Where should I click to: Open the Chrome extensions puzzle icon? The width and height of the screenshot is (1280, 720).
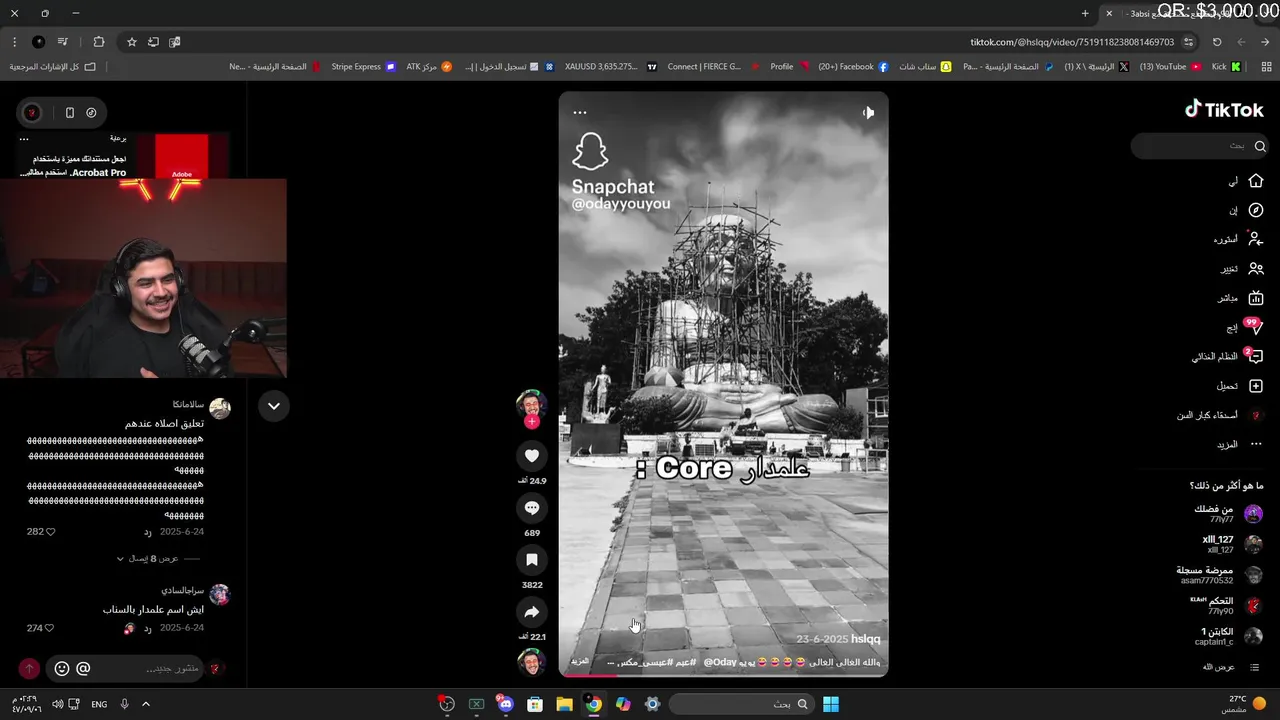[x=98, y=42]
